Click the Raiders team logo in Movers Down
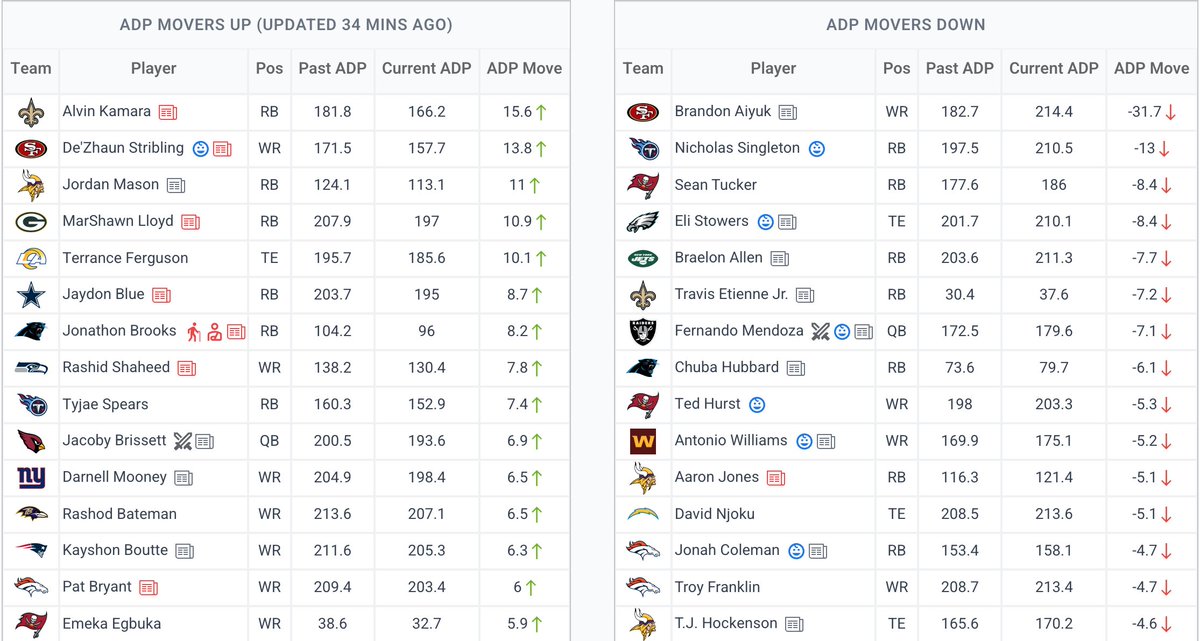The width and height of the screenshot is (1200, 641). pos(643,331)
